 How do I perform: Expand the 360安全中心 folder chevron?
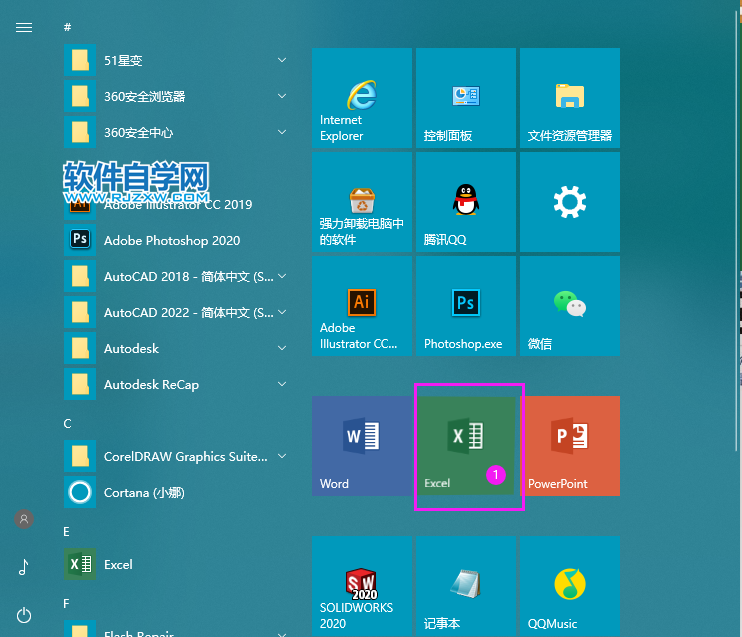(x=282, y=132)
